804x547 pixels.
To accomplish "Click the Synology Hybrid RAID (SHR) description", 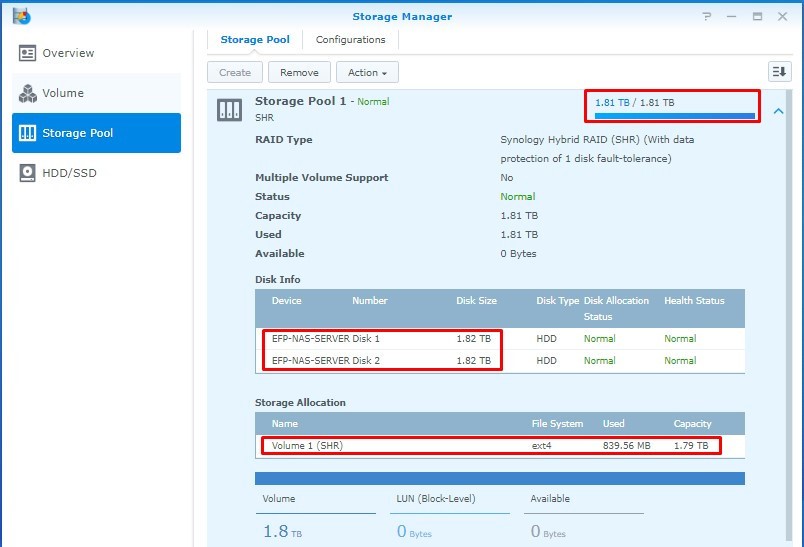I will [x=597, y=149].
